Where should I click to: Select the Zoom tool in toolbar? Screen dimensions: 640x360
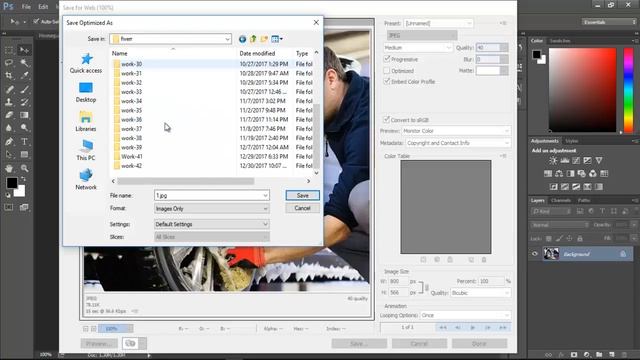(x=24, y=168)
